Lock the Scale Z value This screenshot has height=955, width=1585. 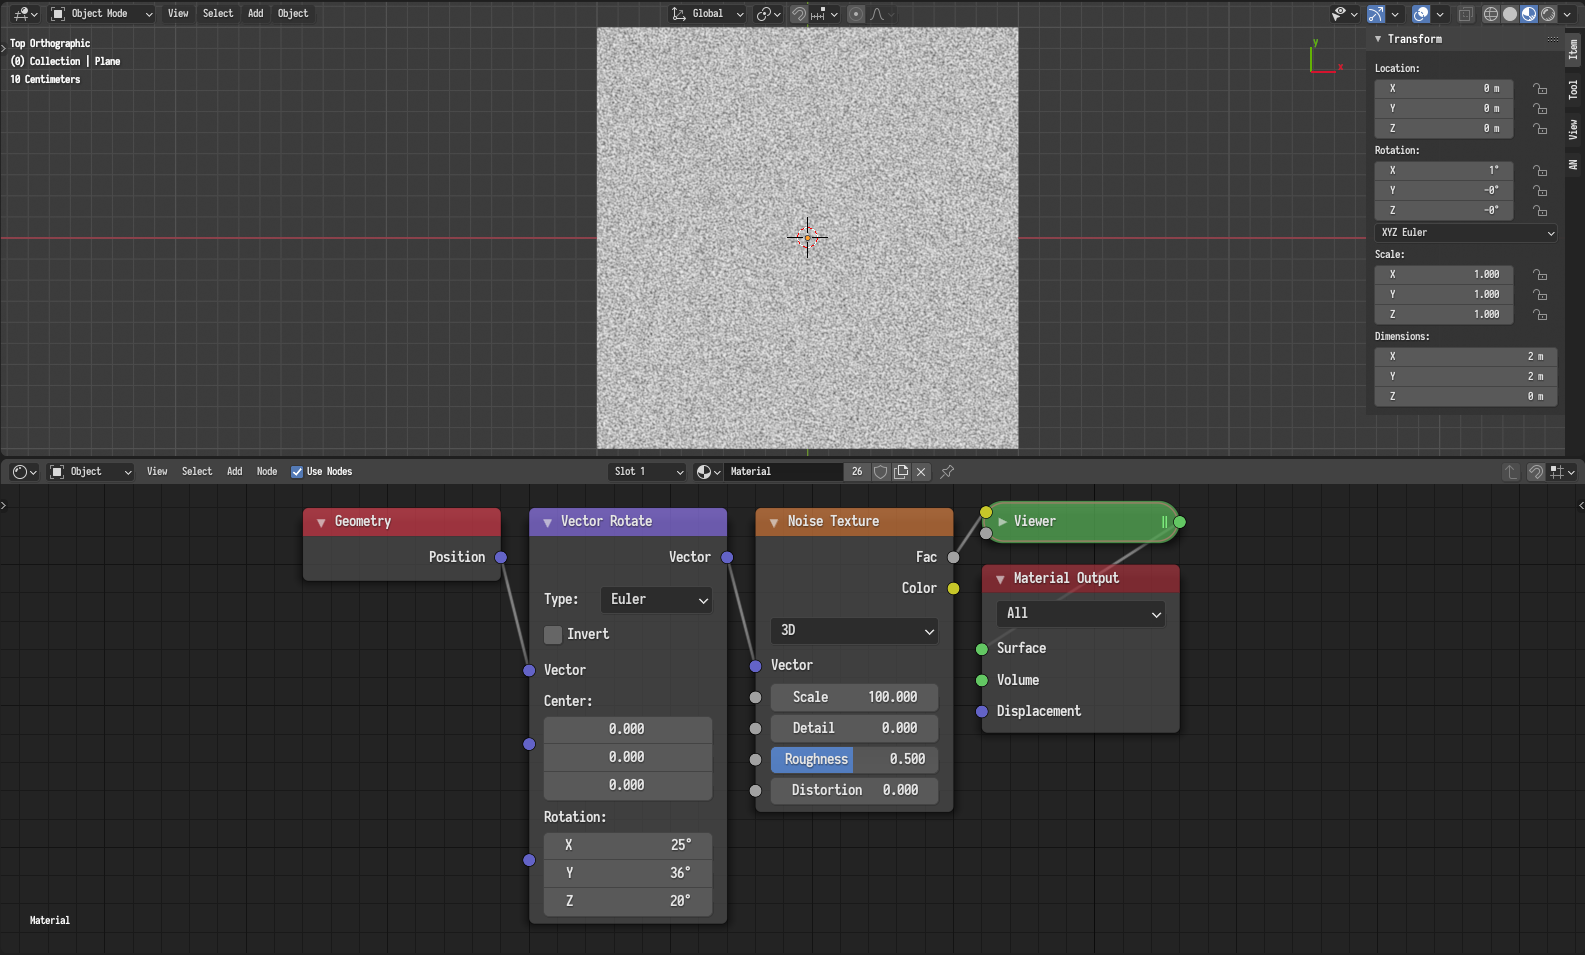pyautogui.click(x=1540, y=315)
